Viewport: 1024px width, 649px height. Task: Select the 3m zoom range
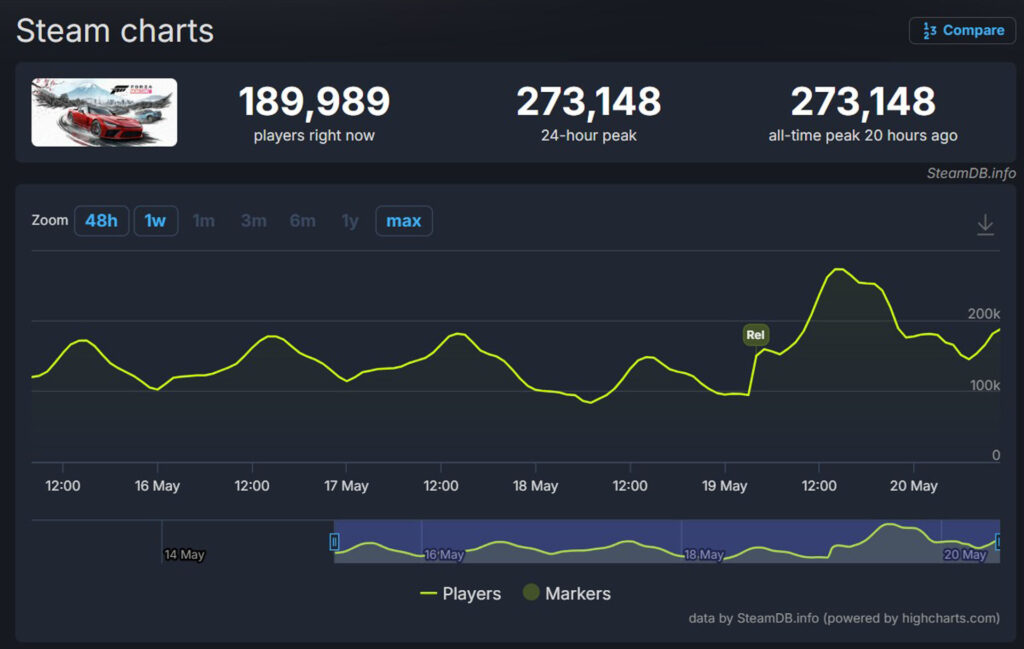coord(253,221)
